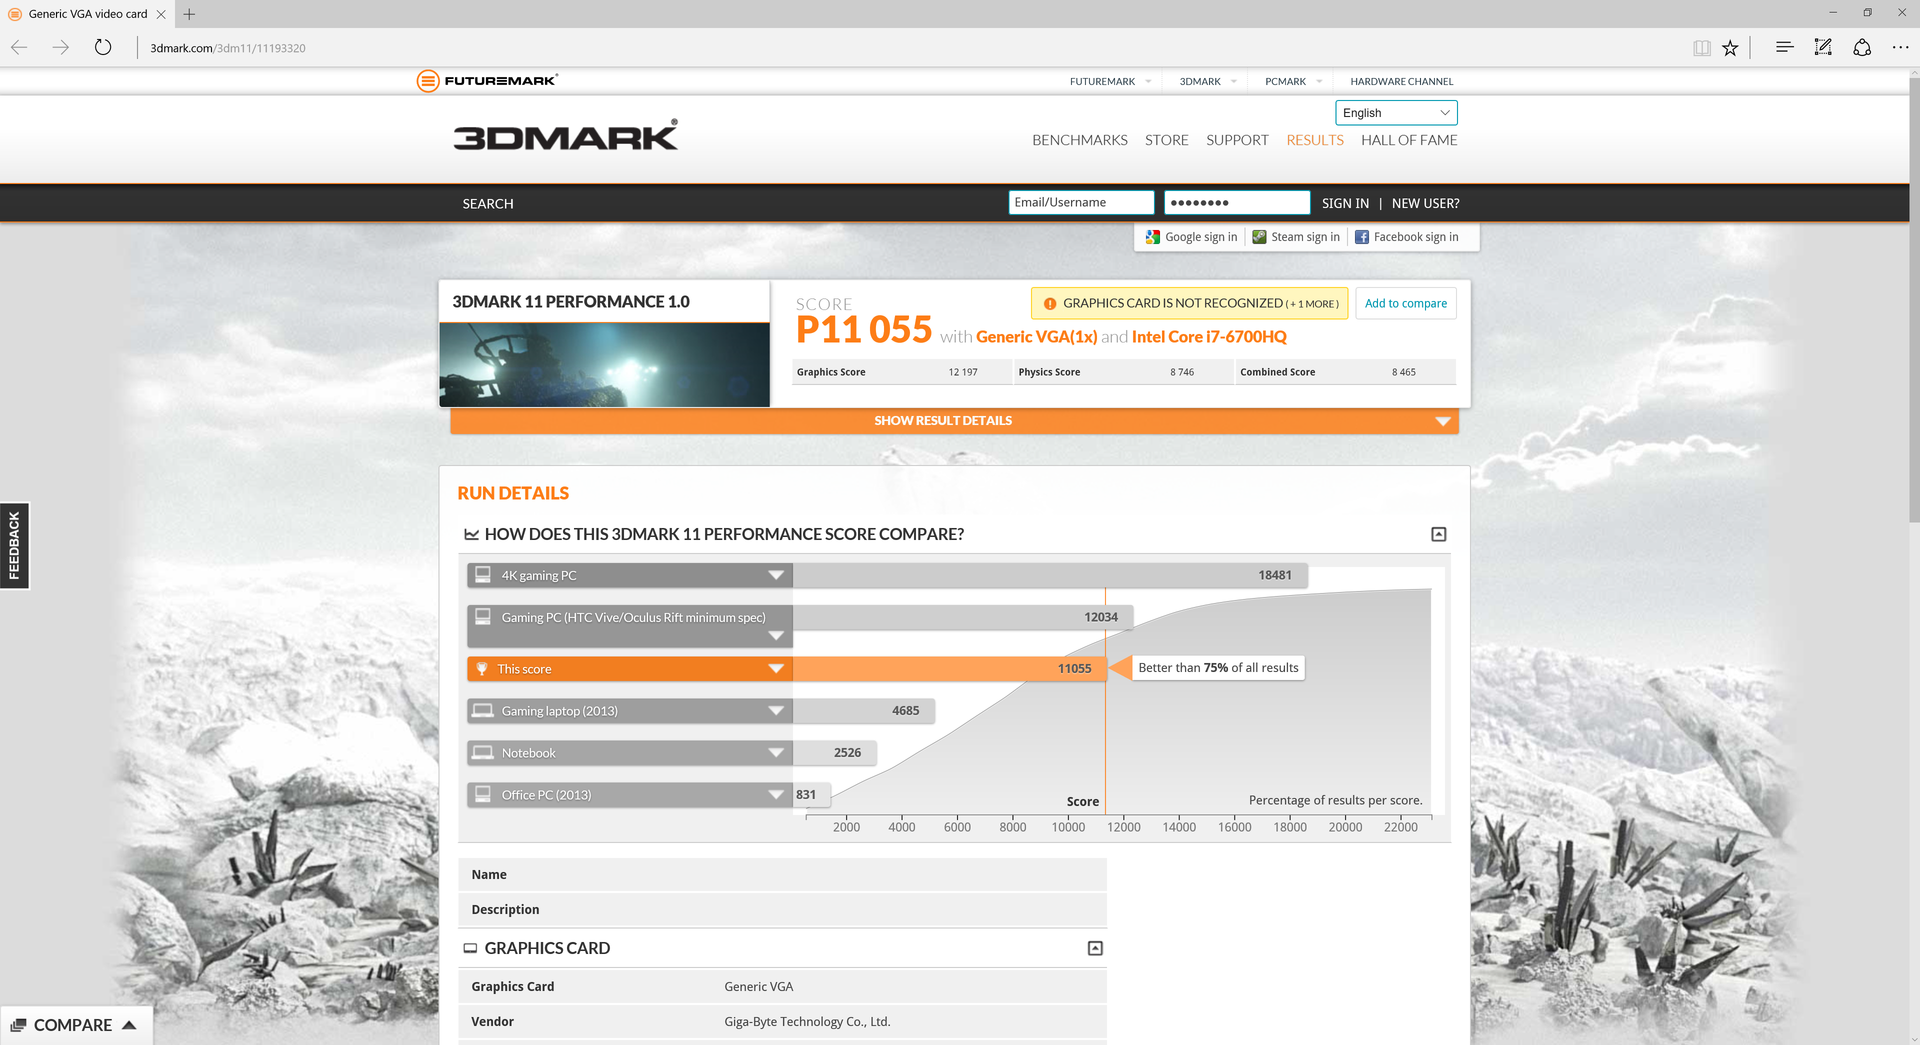Click the Steam sign in icon
This screenshot has width=1920, height=1045.
click(1259, 237)
